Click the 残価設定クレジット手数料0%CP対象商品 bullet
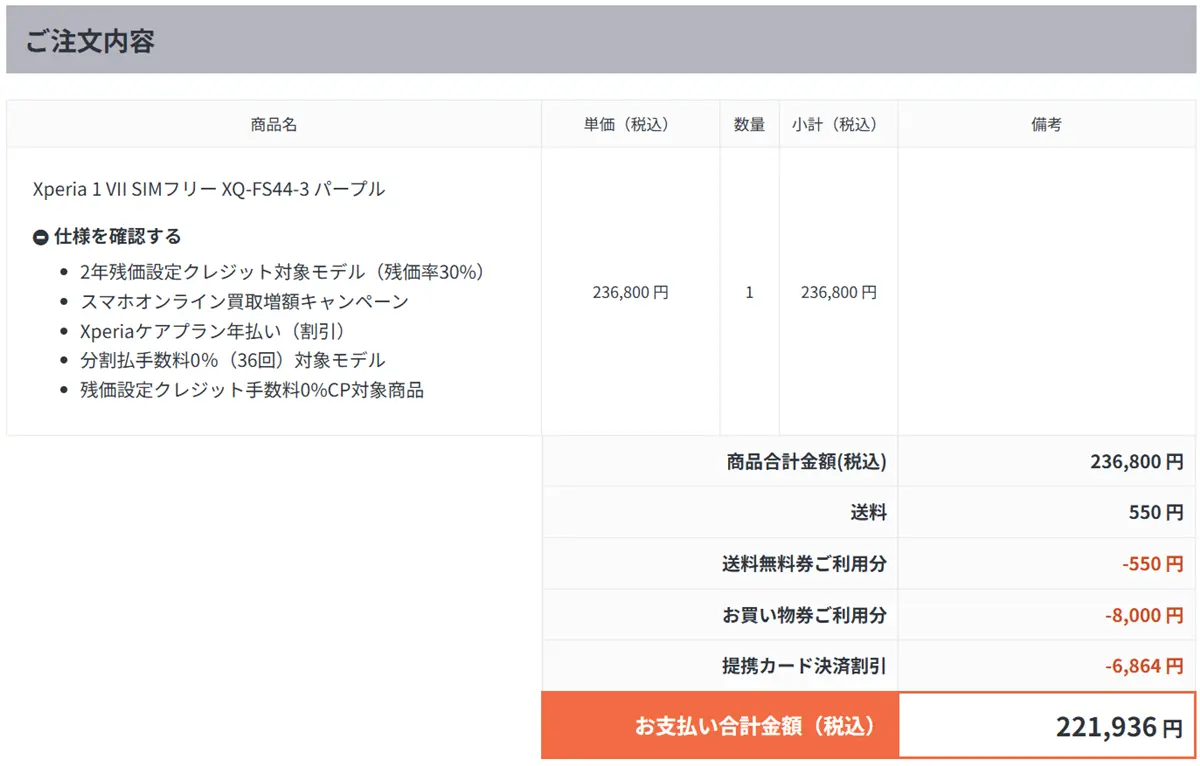Image resolution: width=1200 pixels, height=766 pixels. click(x=252, y=390)
